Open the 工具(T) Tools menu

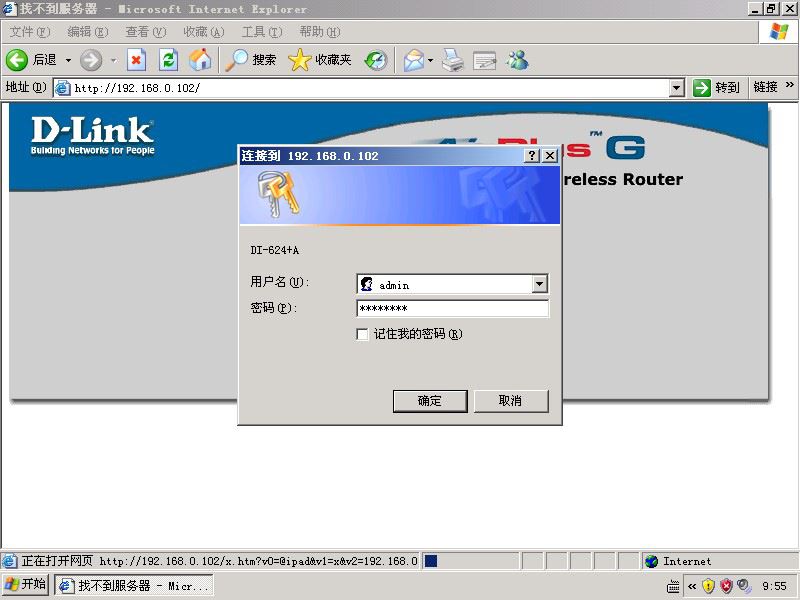pos(262,32)
